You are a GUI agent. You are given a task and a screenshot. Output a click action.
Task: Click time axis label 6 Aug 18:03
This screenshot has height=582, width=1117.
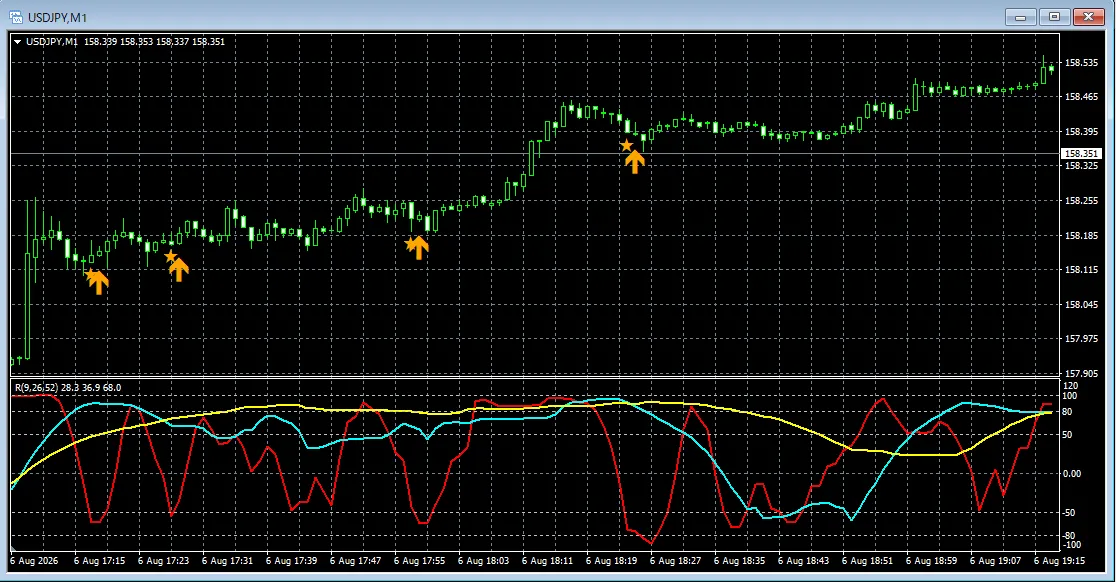click(483, 561)
